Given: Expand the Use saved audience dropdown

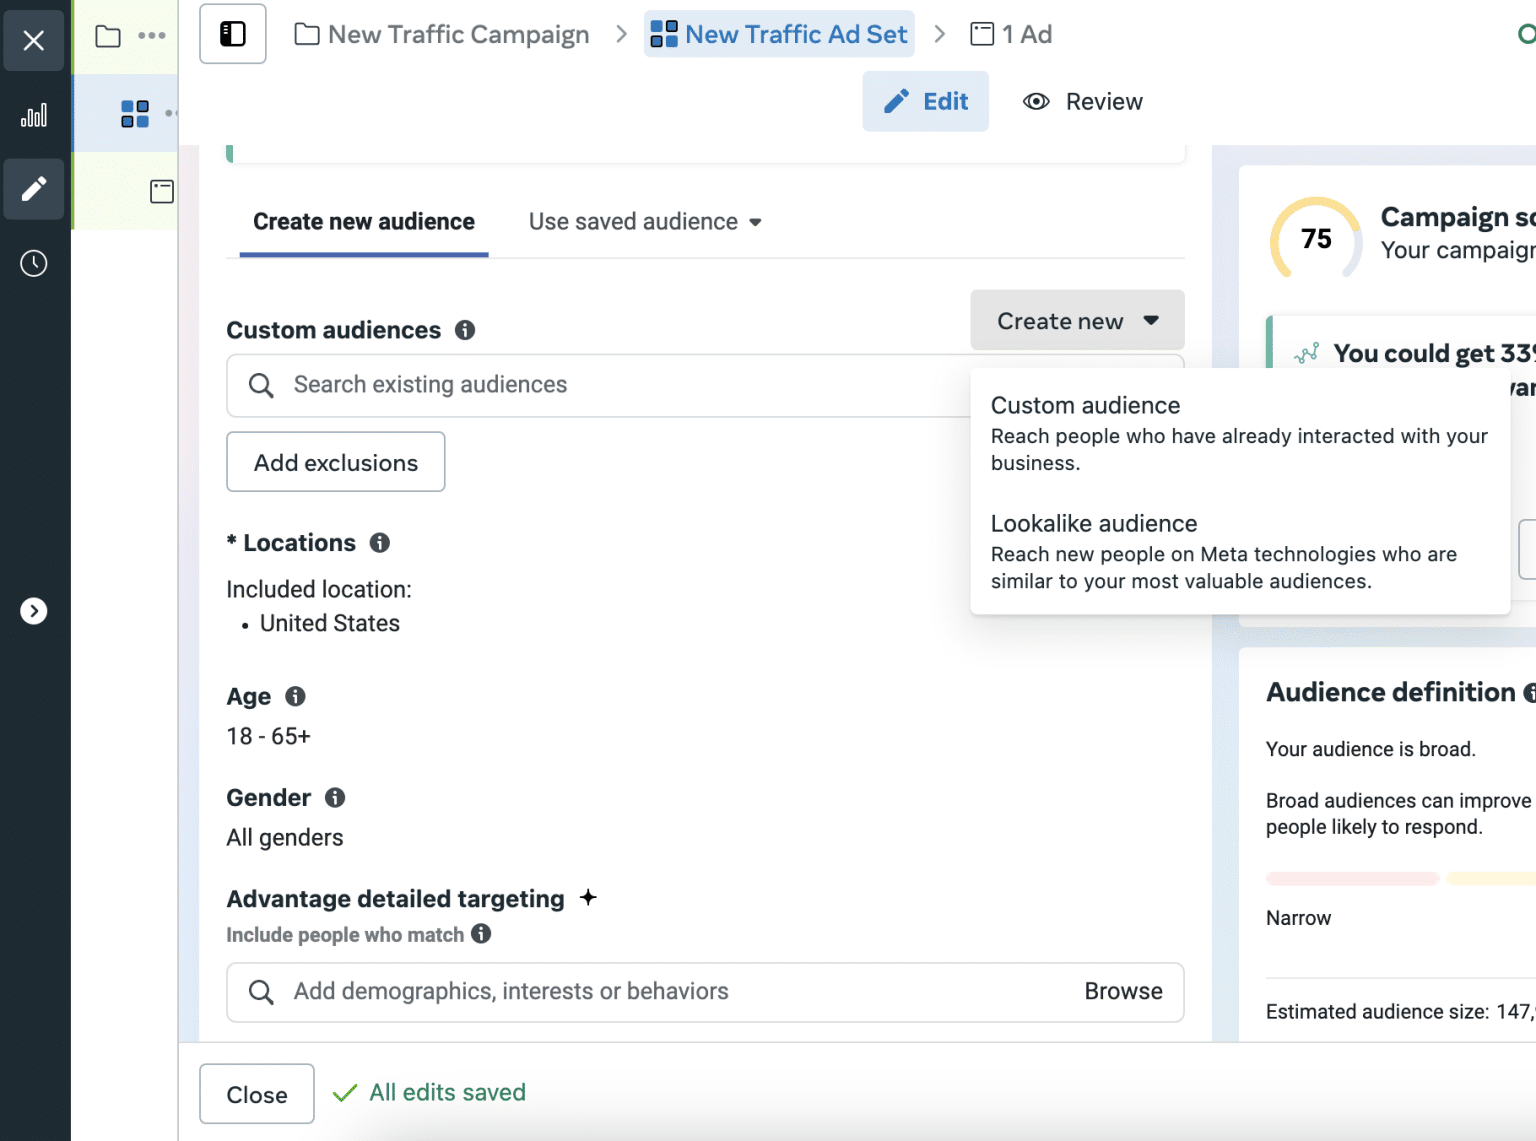Looking at the screenshot, I should pos(644,221).
